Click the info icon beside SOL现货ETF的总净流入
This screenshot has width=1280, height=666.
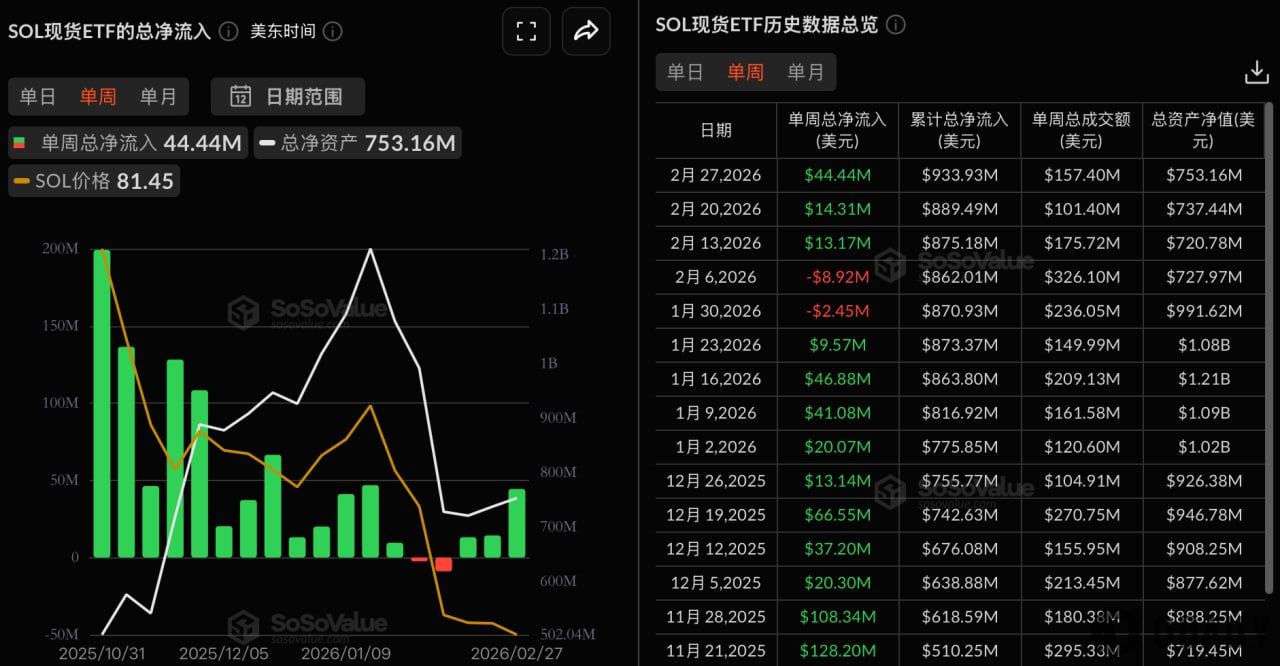point(228,31)
